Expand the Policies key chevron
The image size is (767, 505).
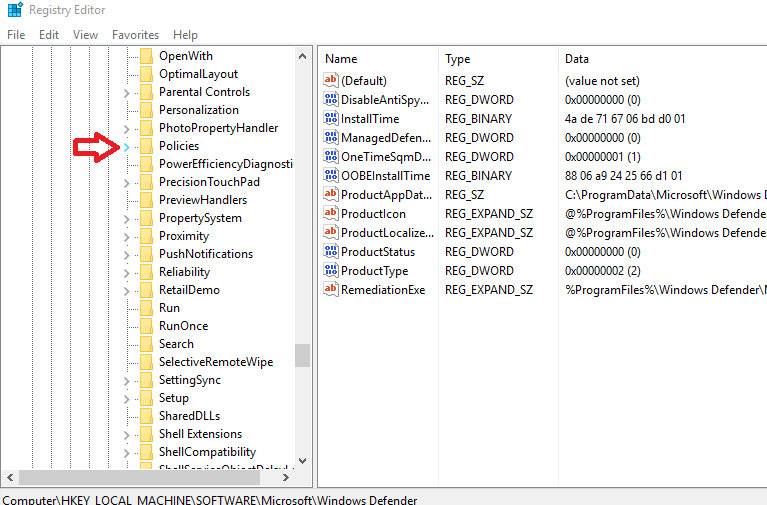point(127,147)
